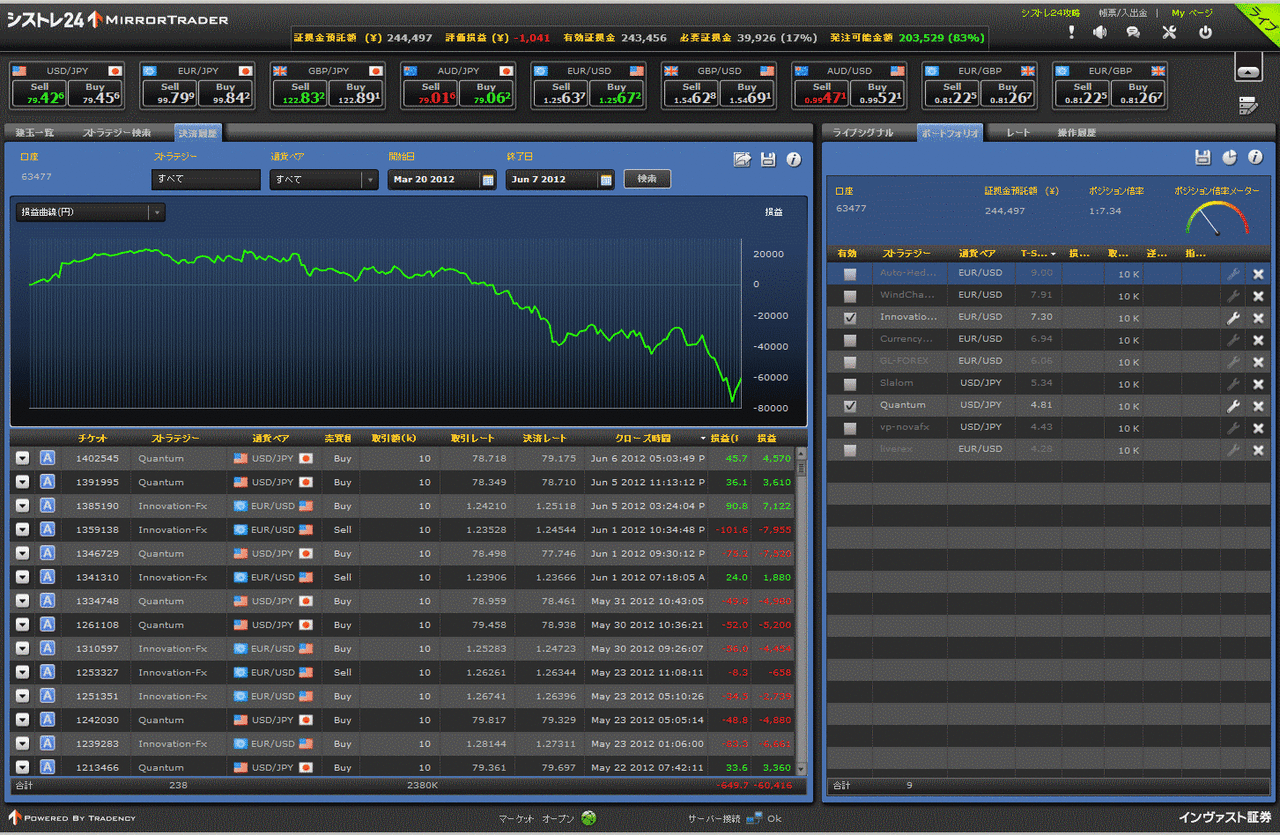Uncheck the Quantum strategy checkbox
1280x835 pixels.
click(x=850, y=406)
